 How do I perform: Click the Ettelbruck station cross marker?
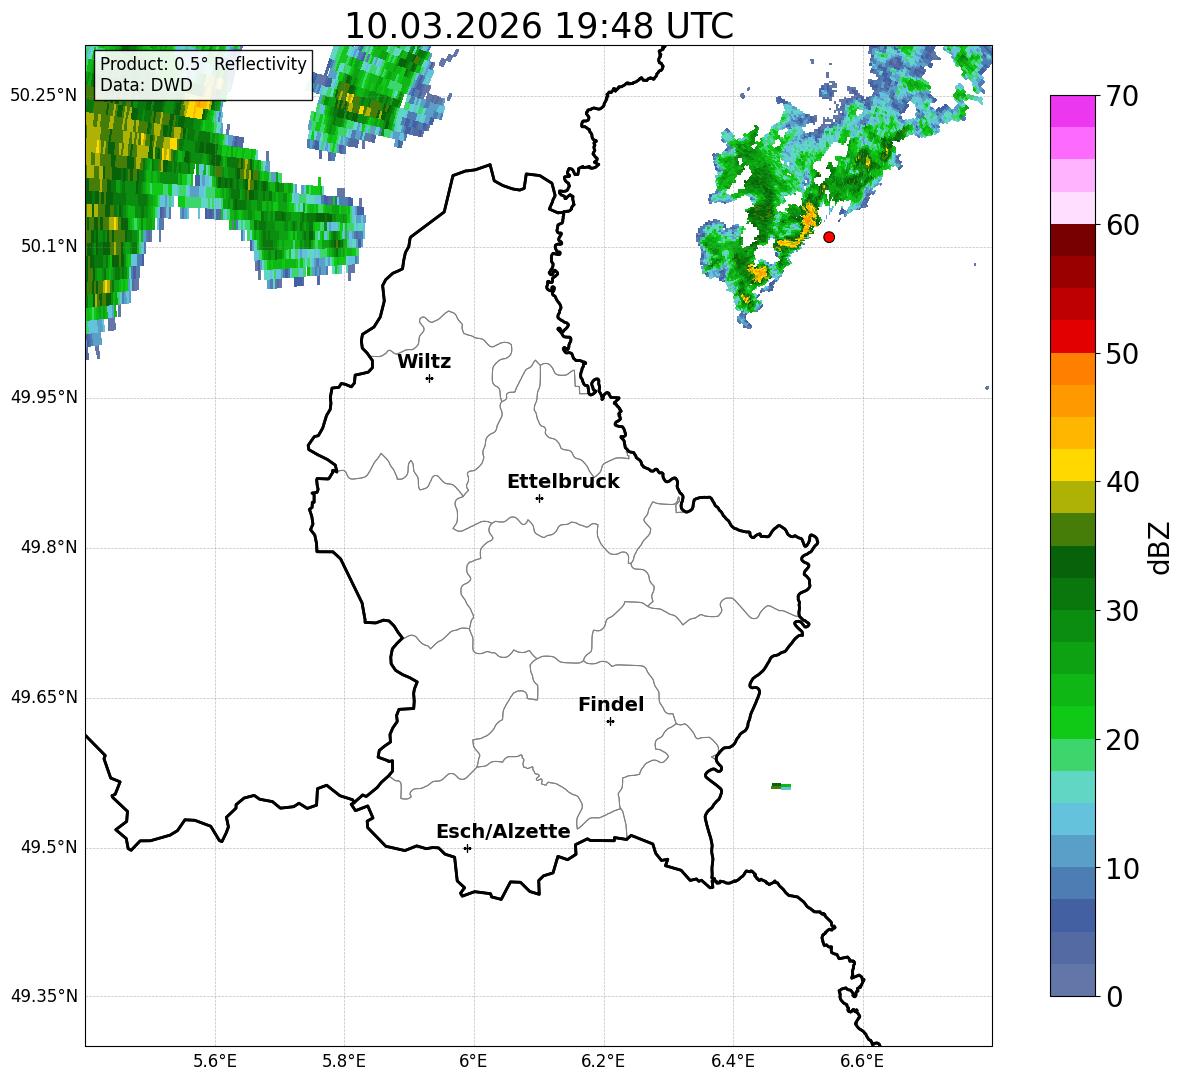pos(539,498)
